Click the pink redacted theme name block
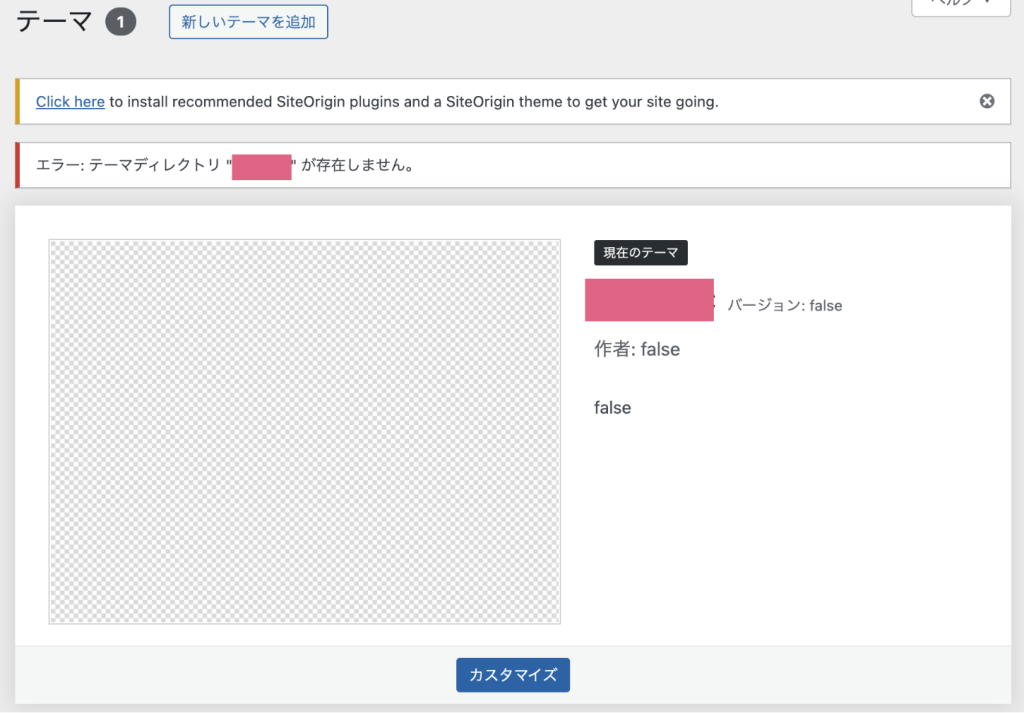The height and width of the screenshot is (713, 1024). click(649, 300)
